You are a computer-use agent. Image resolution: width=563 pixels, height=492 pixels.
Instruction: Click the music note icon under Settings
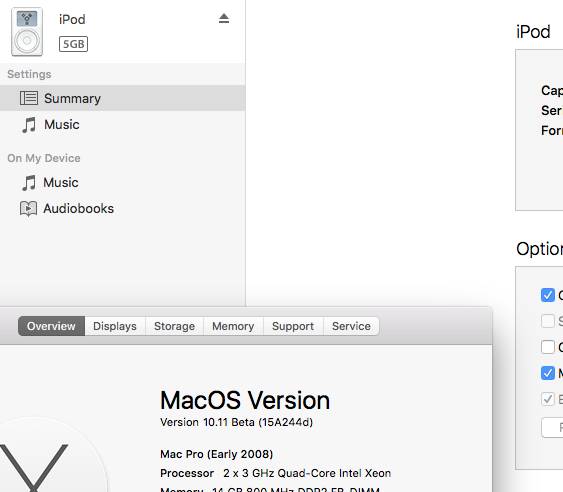tap(29, 125)
